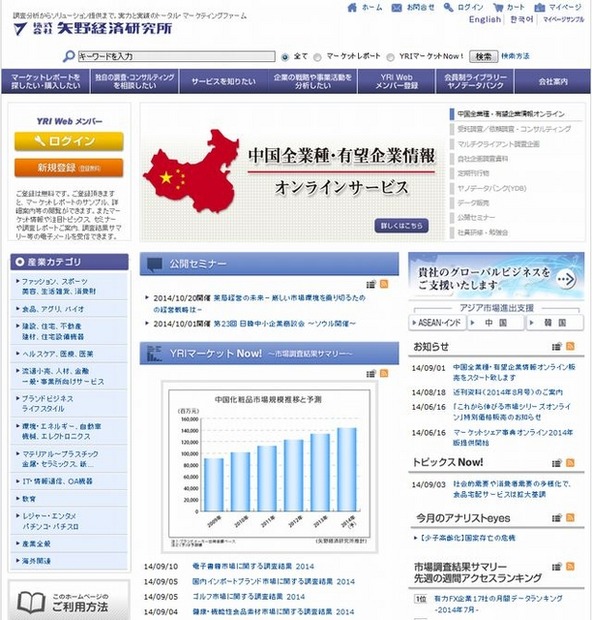Open 独自の調査・コンサルティング menu
Image resolution: width=592 pixels, height=620 pixels.
[134, 81]
